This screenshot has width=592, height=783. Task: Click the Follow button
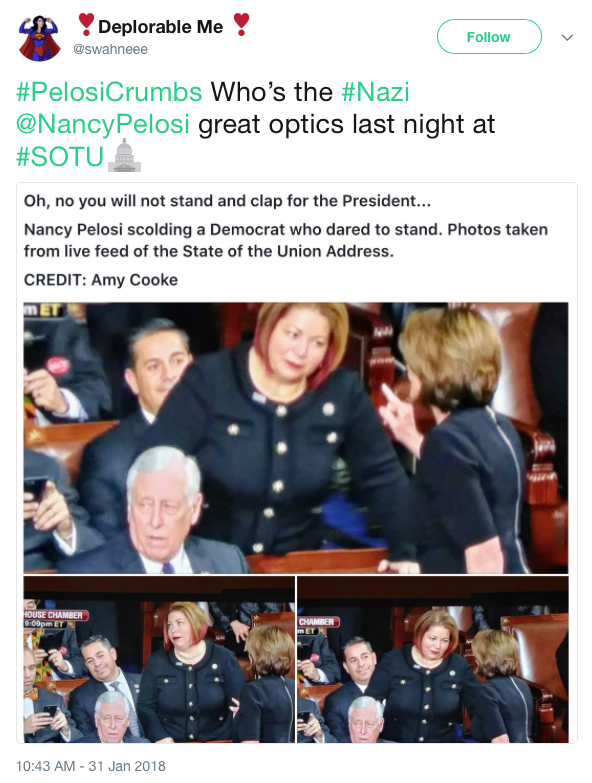pos(489,36)
